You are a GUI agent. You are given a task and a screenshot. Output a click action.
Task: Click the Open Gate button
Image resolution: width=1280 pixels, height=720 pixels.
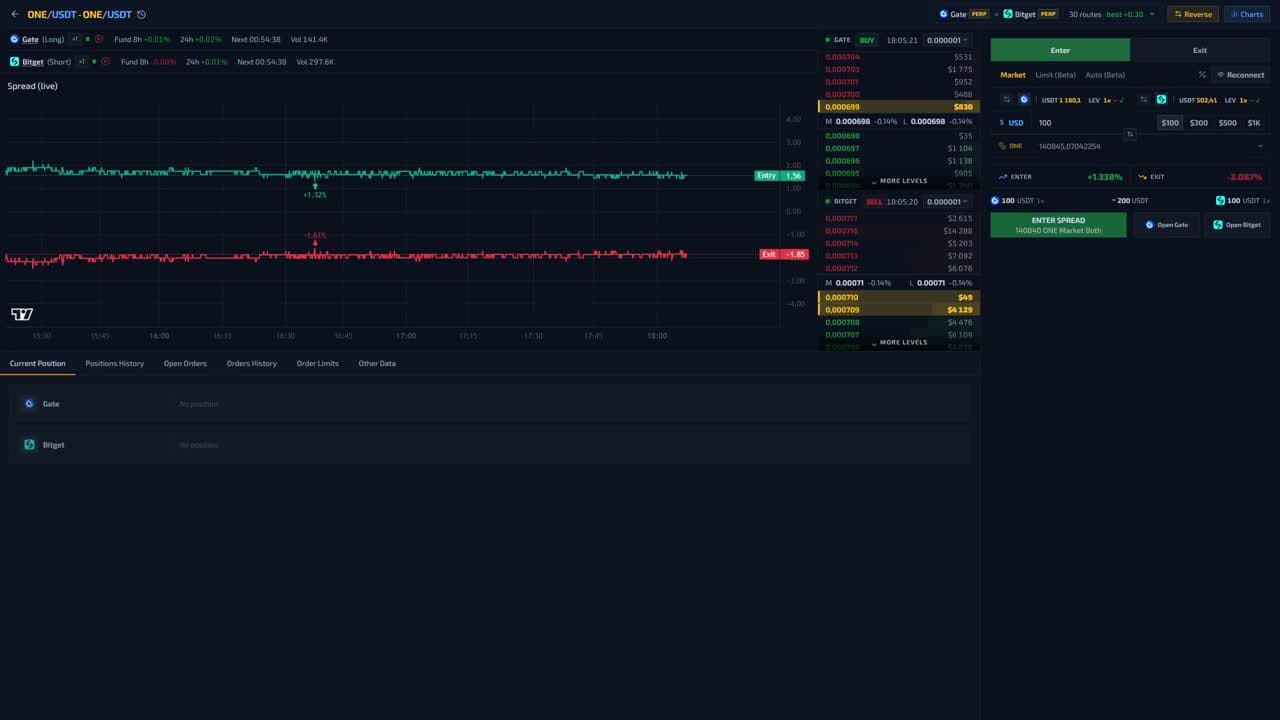coord(1166,225)
